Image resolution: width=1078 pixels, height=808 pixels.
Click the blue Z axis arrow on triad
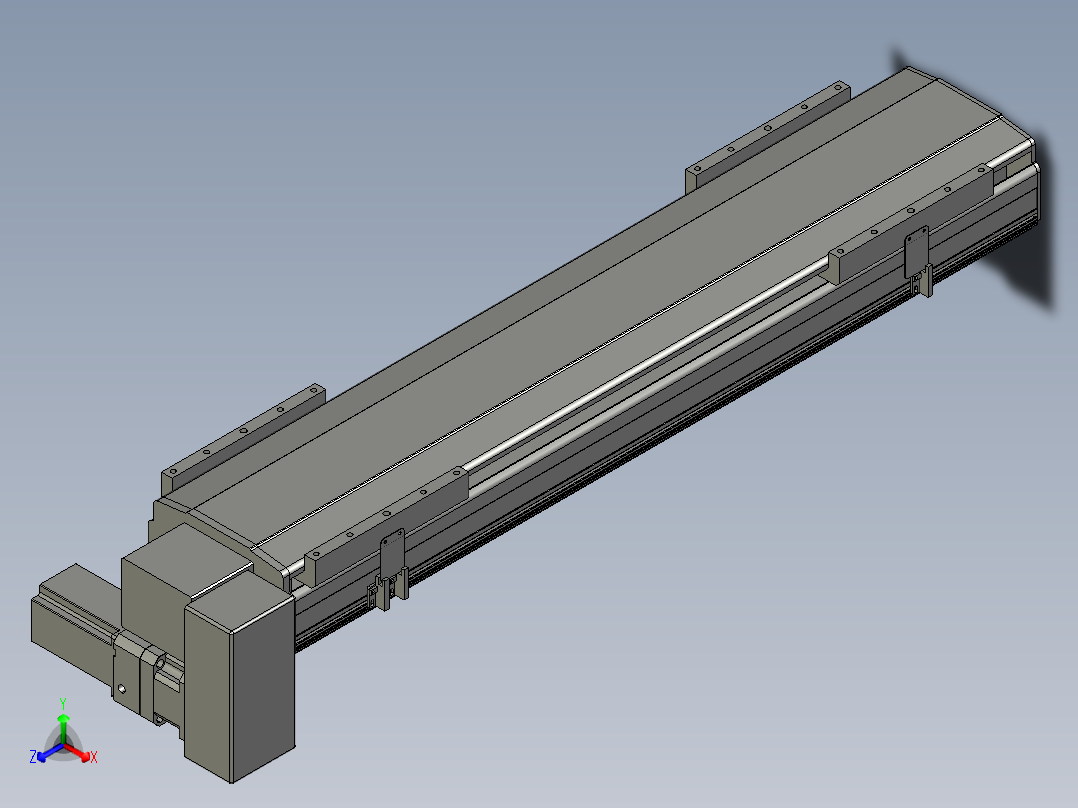pos(50,752)
